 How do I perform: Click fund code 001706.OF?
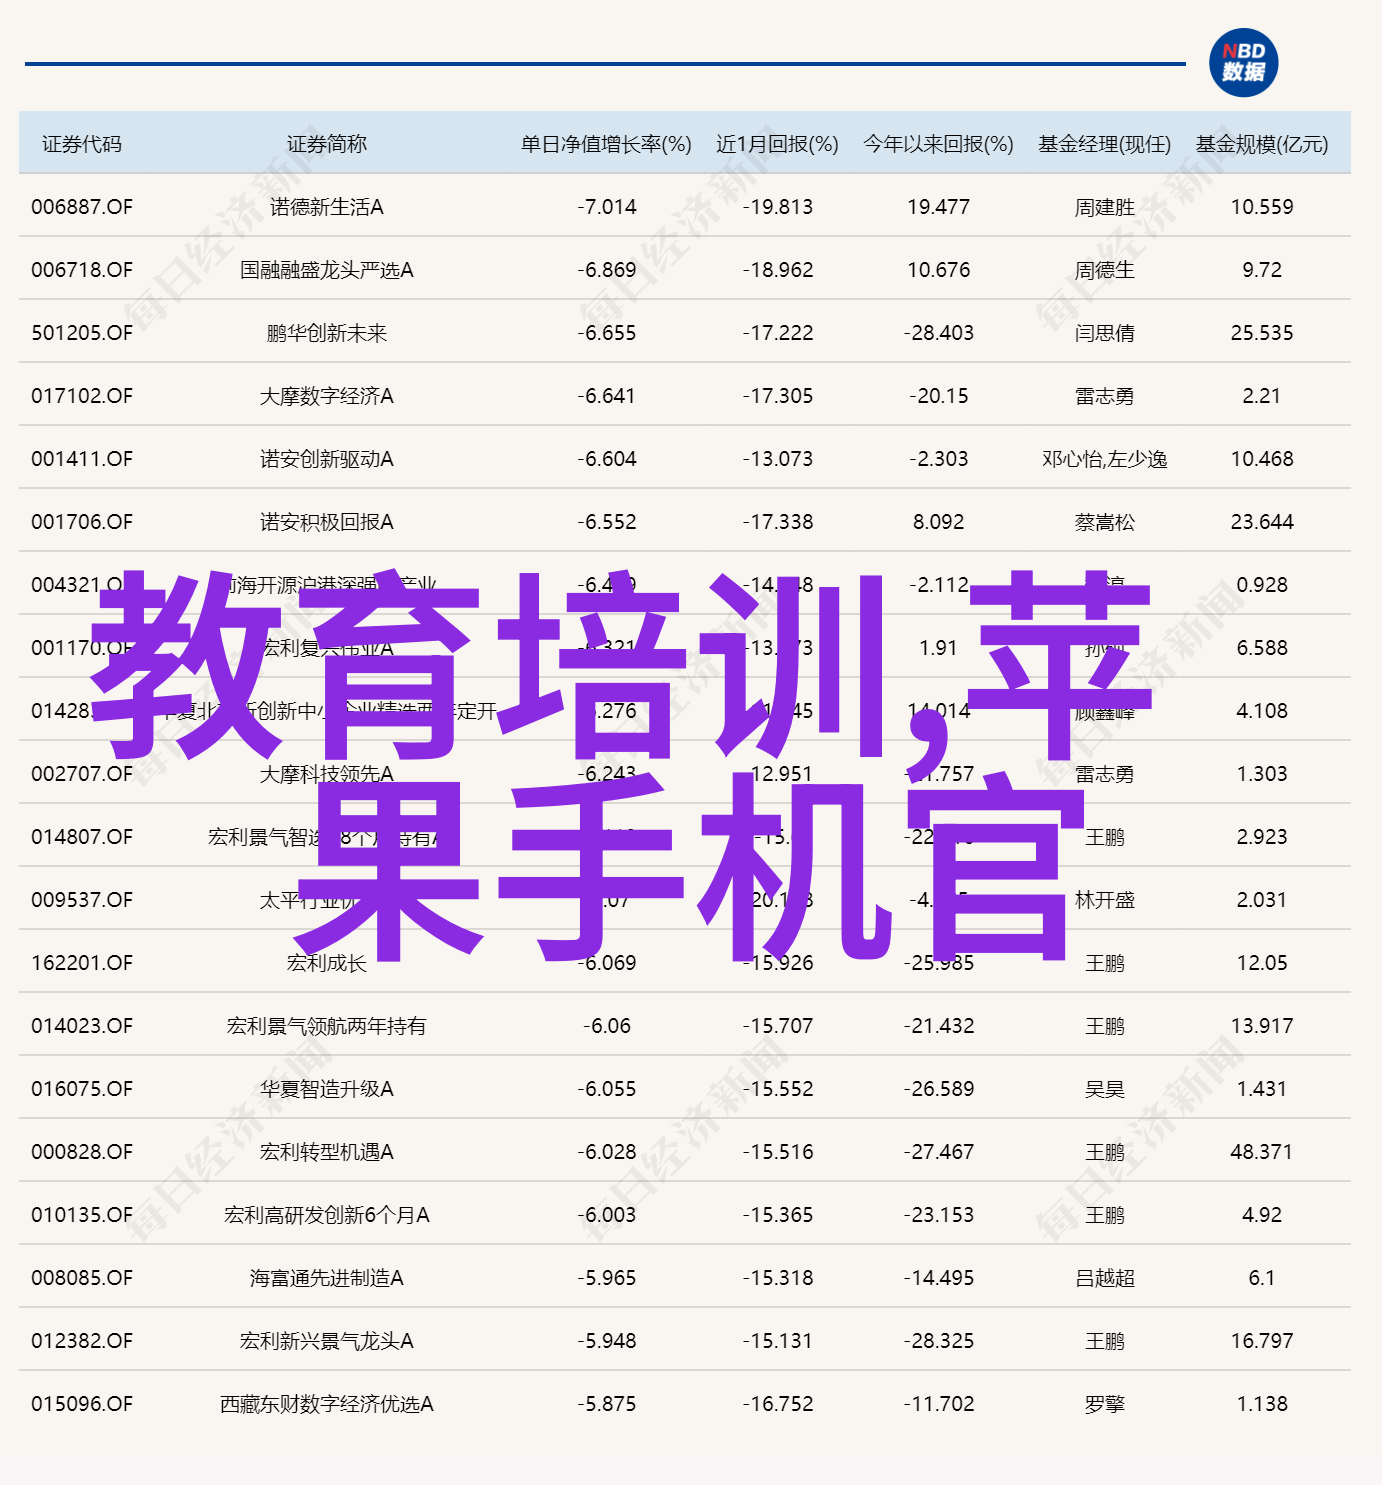click(x=82, y=522)
